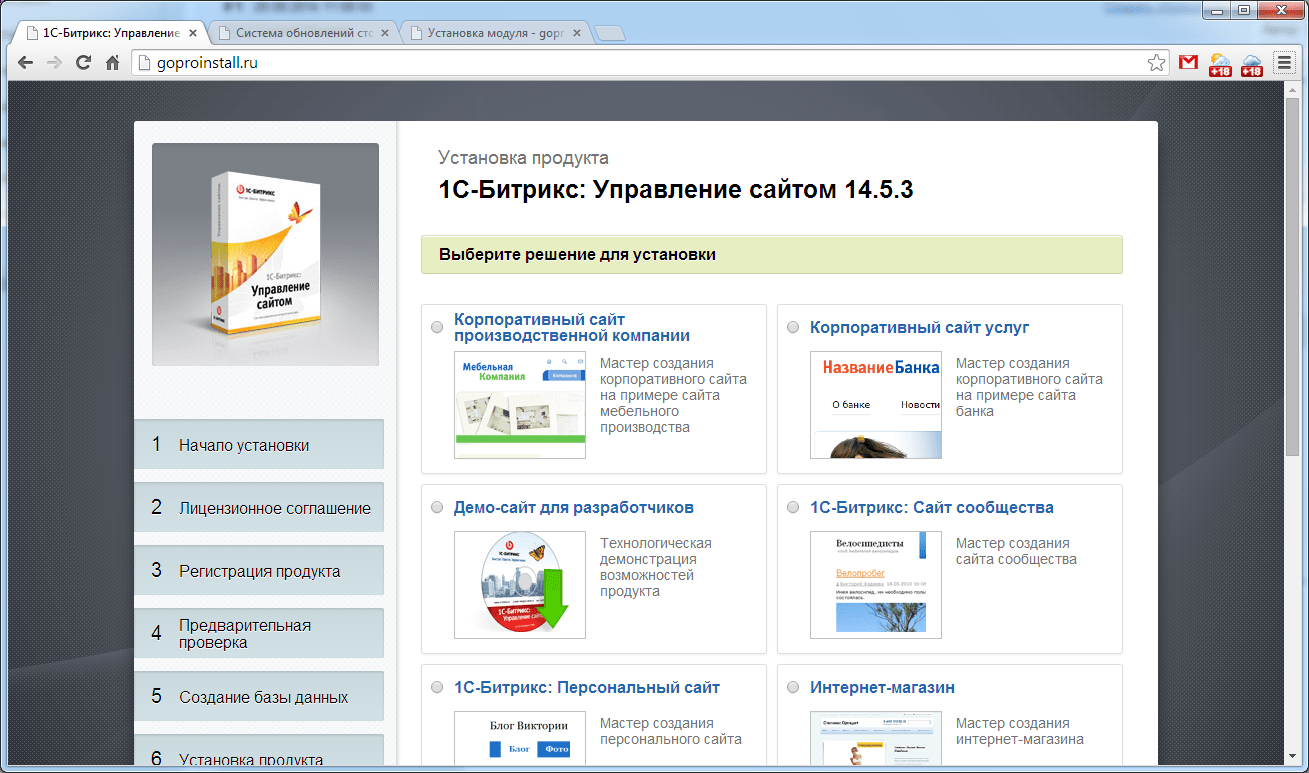Viewport: 1309px width, 773px height.
Task: Select Корпоративный сайт услуг radio button
Action: 793,327
